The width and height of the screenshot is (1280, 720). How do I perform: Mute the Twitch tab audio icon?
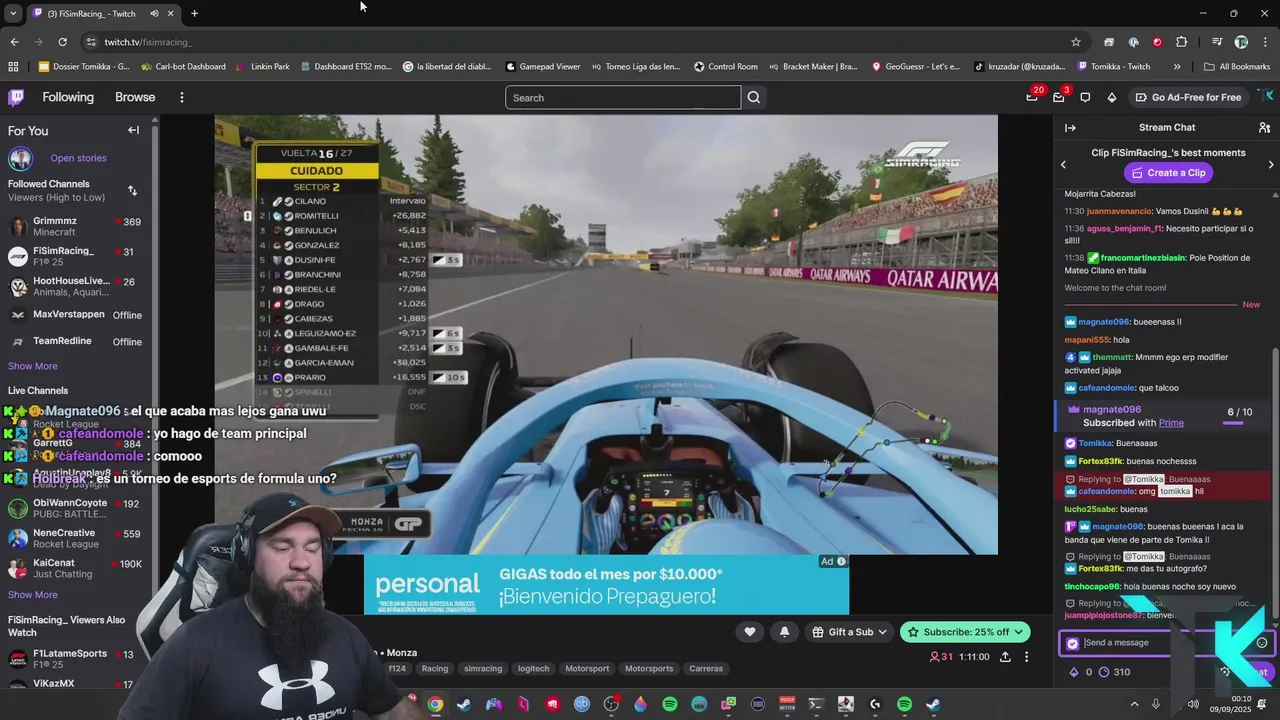[154, 14]
